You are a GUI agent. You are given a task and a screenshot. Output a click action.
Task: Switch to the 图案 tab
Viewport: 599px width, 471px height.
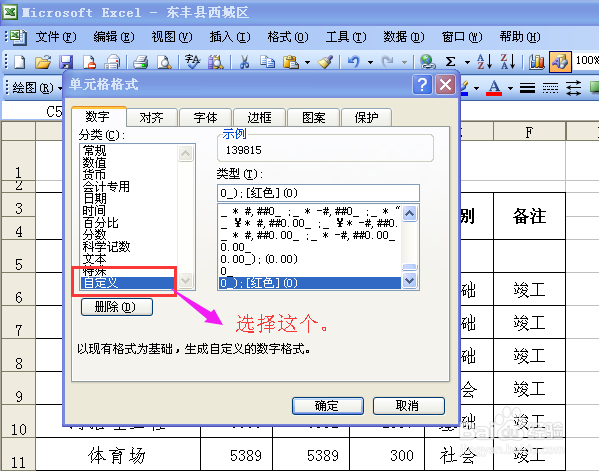(x=314, y=118)
